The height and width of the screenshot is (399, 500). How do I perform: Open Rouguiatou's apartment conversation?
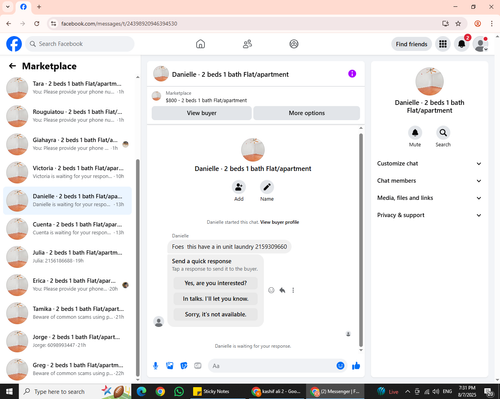[67, 116]
